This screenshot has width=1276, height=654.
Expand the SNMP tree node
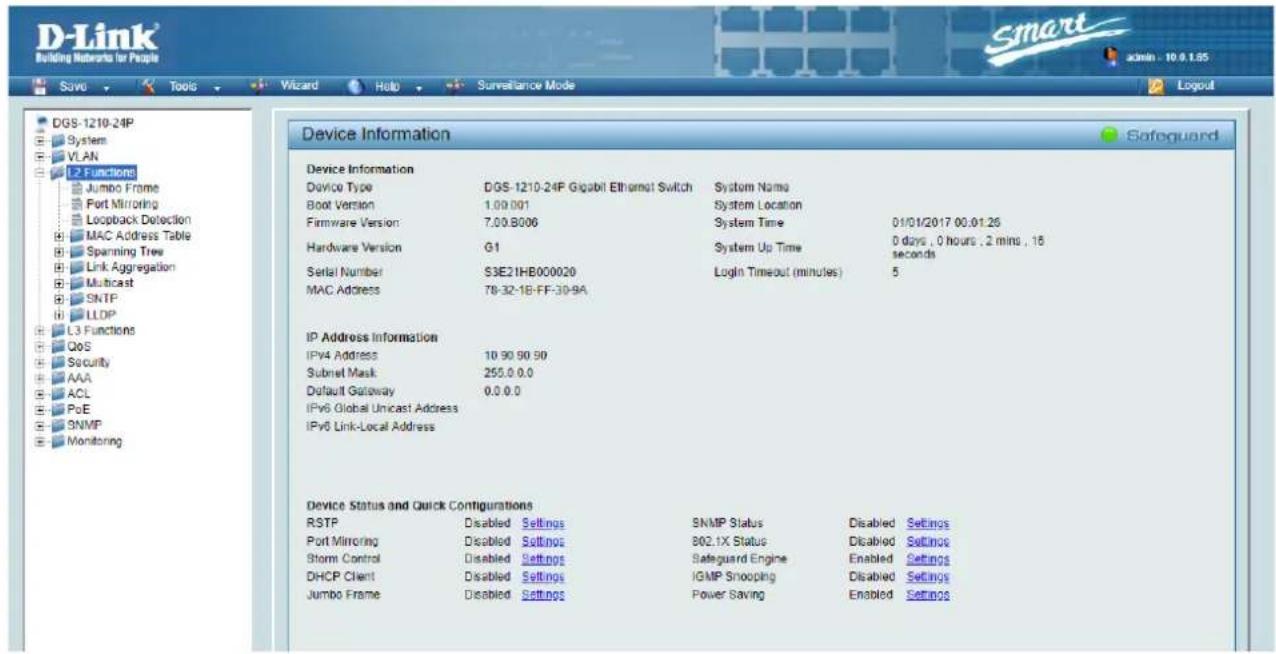point(41,425)
